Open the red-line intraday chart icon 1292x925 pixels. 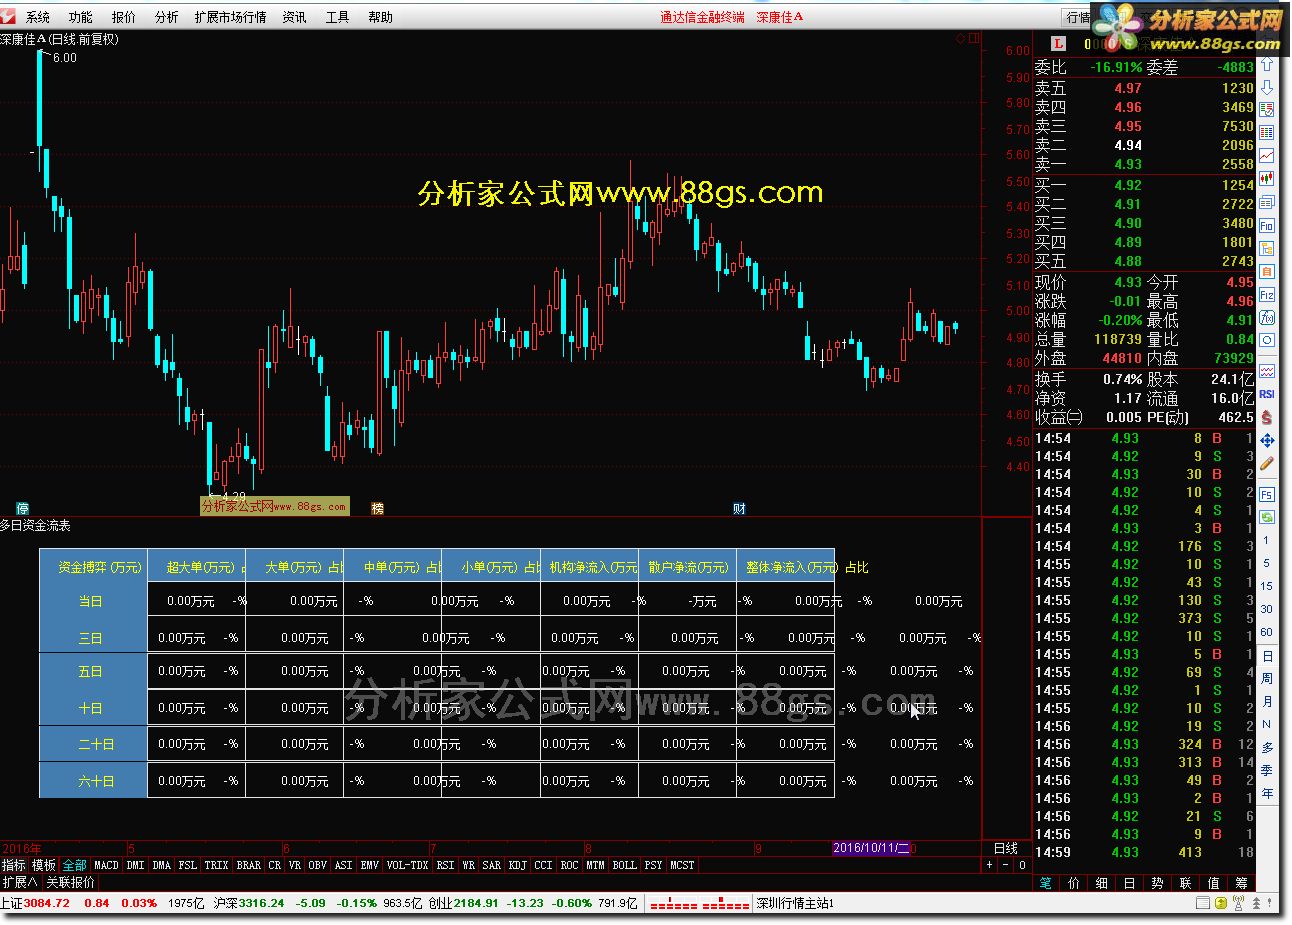pyautogui.click(x=1267, y=155)
